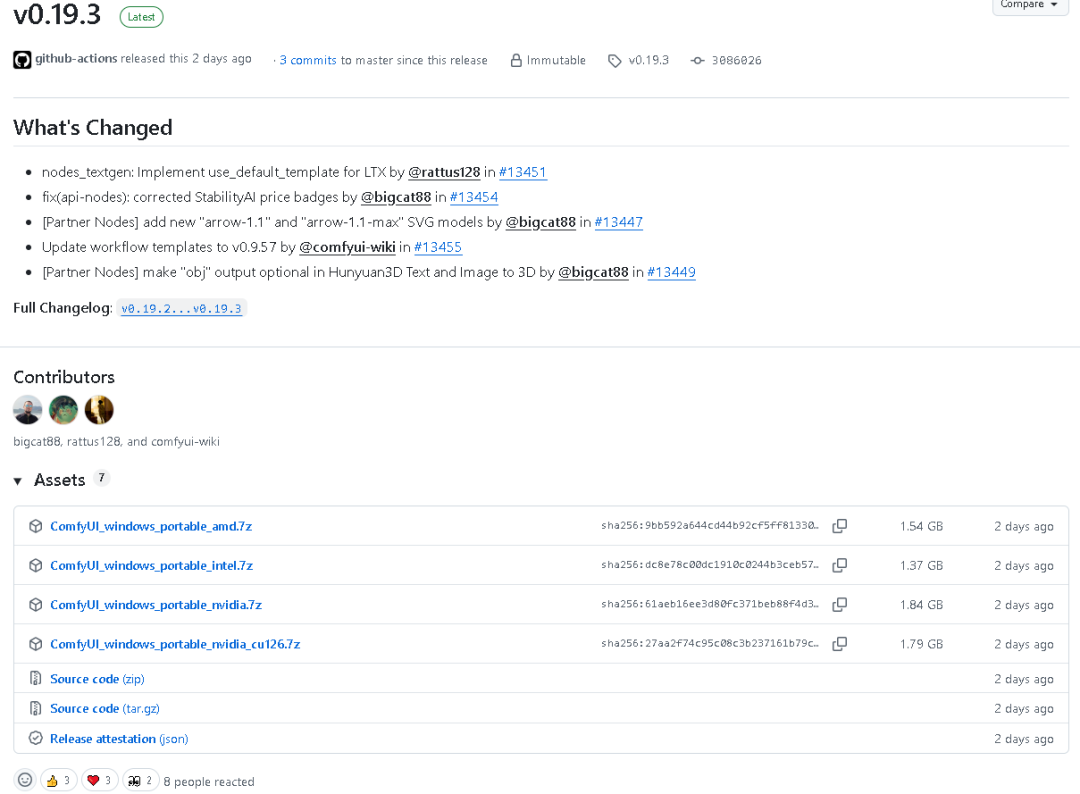Download ComfyUI_windows_portable_intel.7z
Viewport: 1080px width, 794px height.
pyautogui.click(x=152, y=565)
